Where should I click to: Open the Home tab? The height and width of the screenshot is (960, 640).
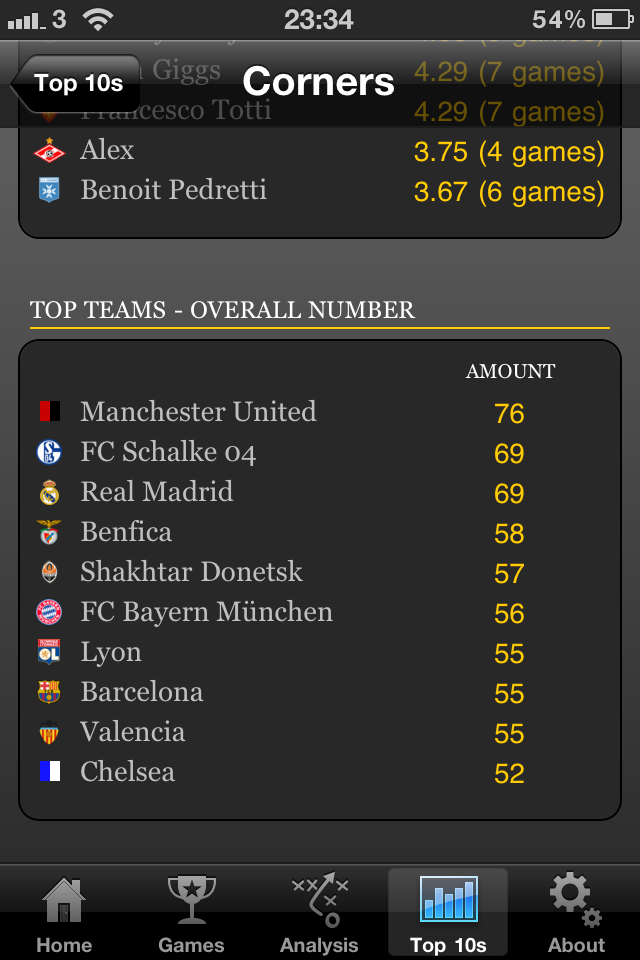[x=64, y=913]
